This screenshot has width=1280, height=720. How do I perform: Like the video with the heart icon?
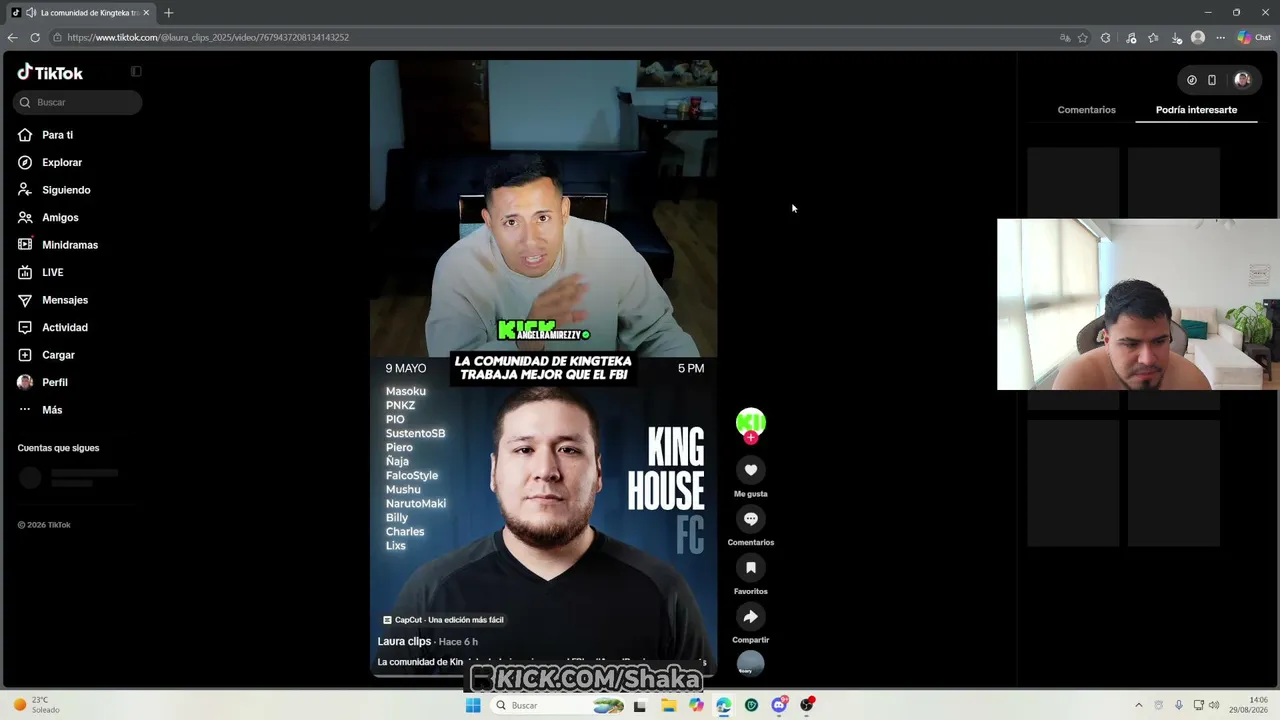pos(751,470)
